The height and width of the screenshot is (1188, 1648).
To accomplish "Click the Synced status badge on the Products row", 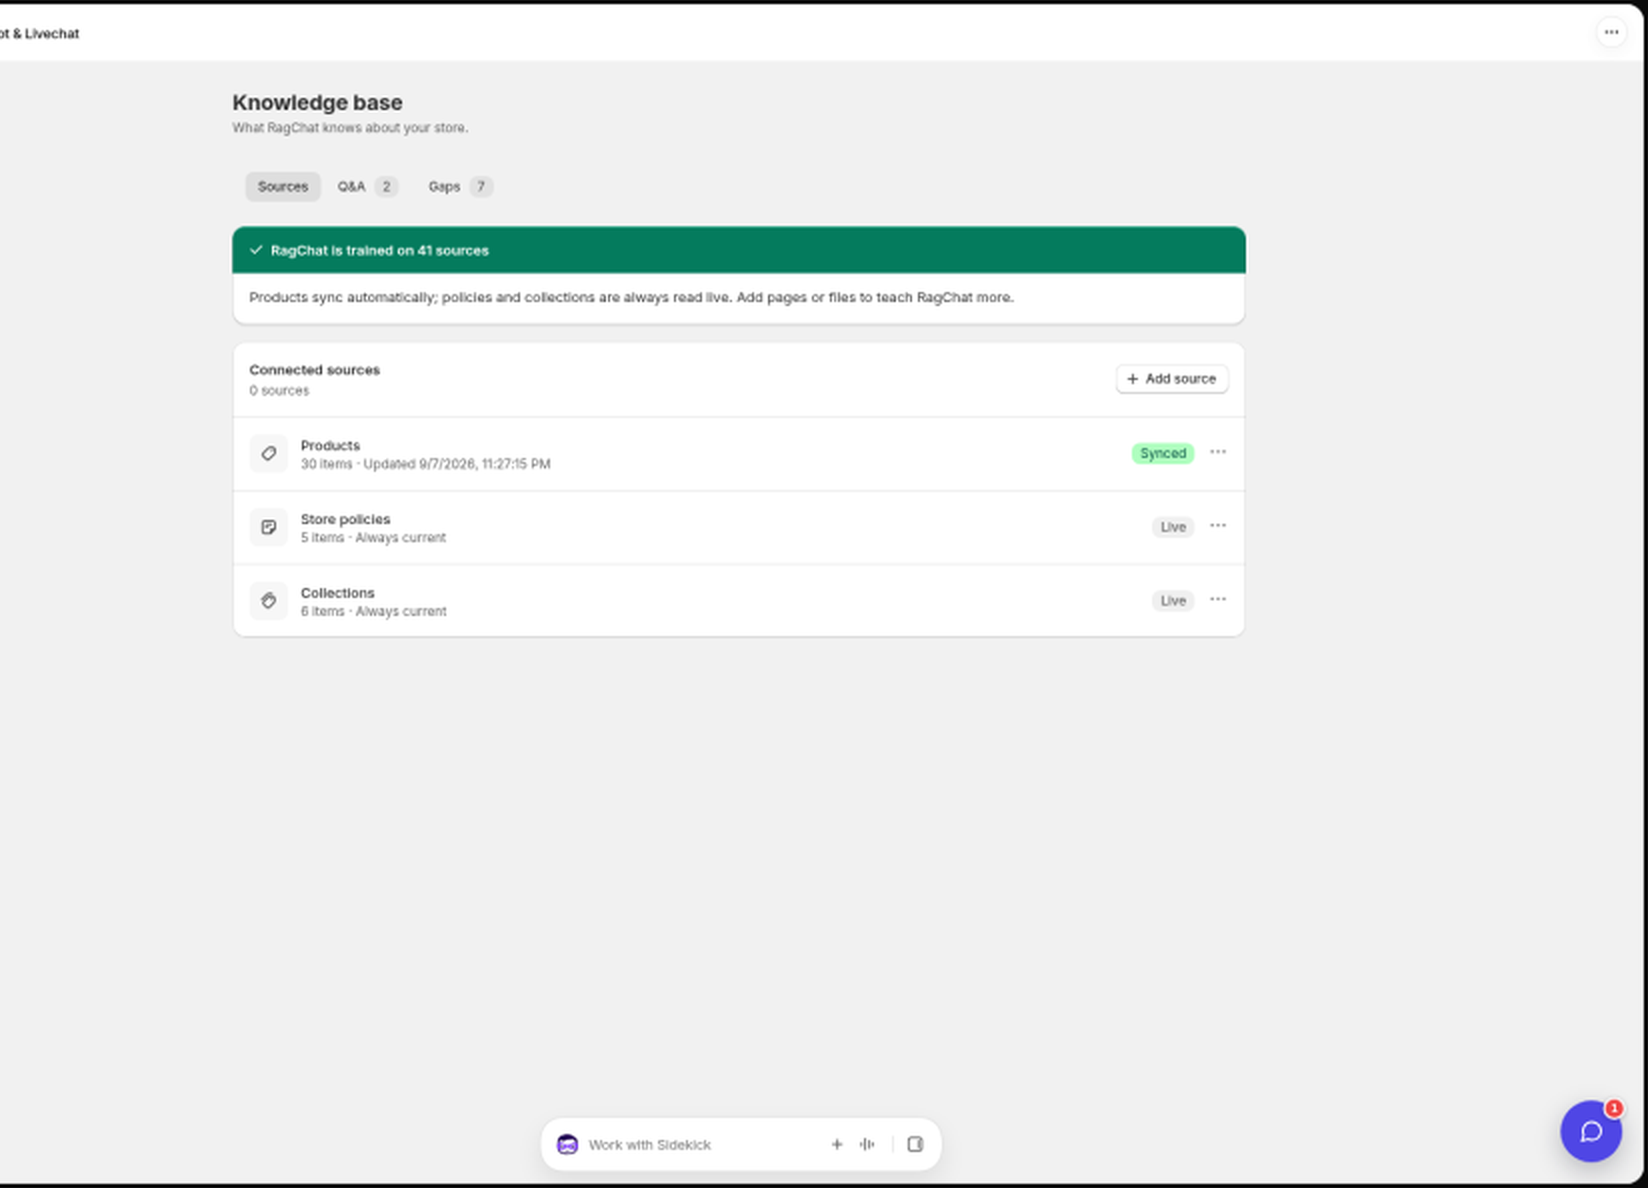I will coord(1163,453).
